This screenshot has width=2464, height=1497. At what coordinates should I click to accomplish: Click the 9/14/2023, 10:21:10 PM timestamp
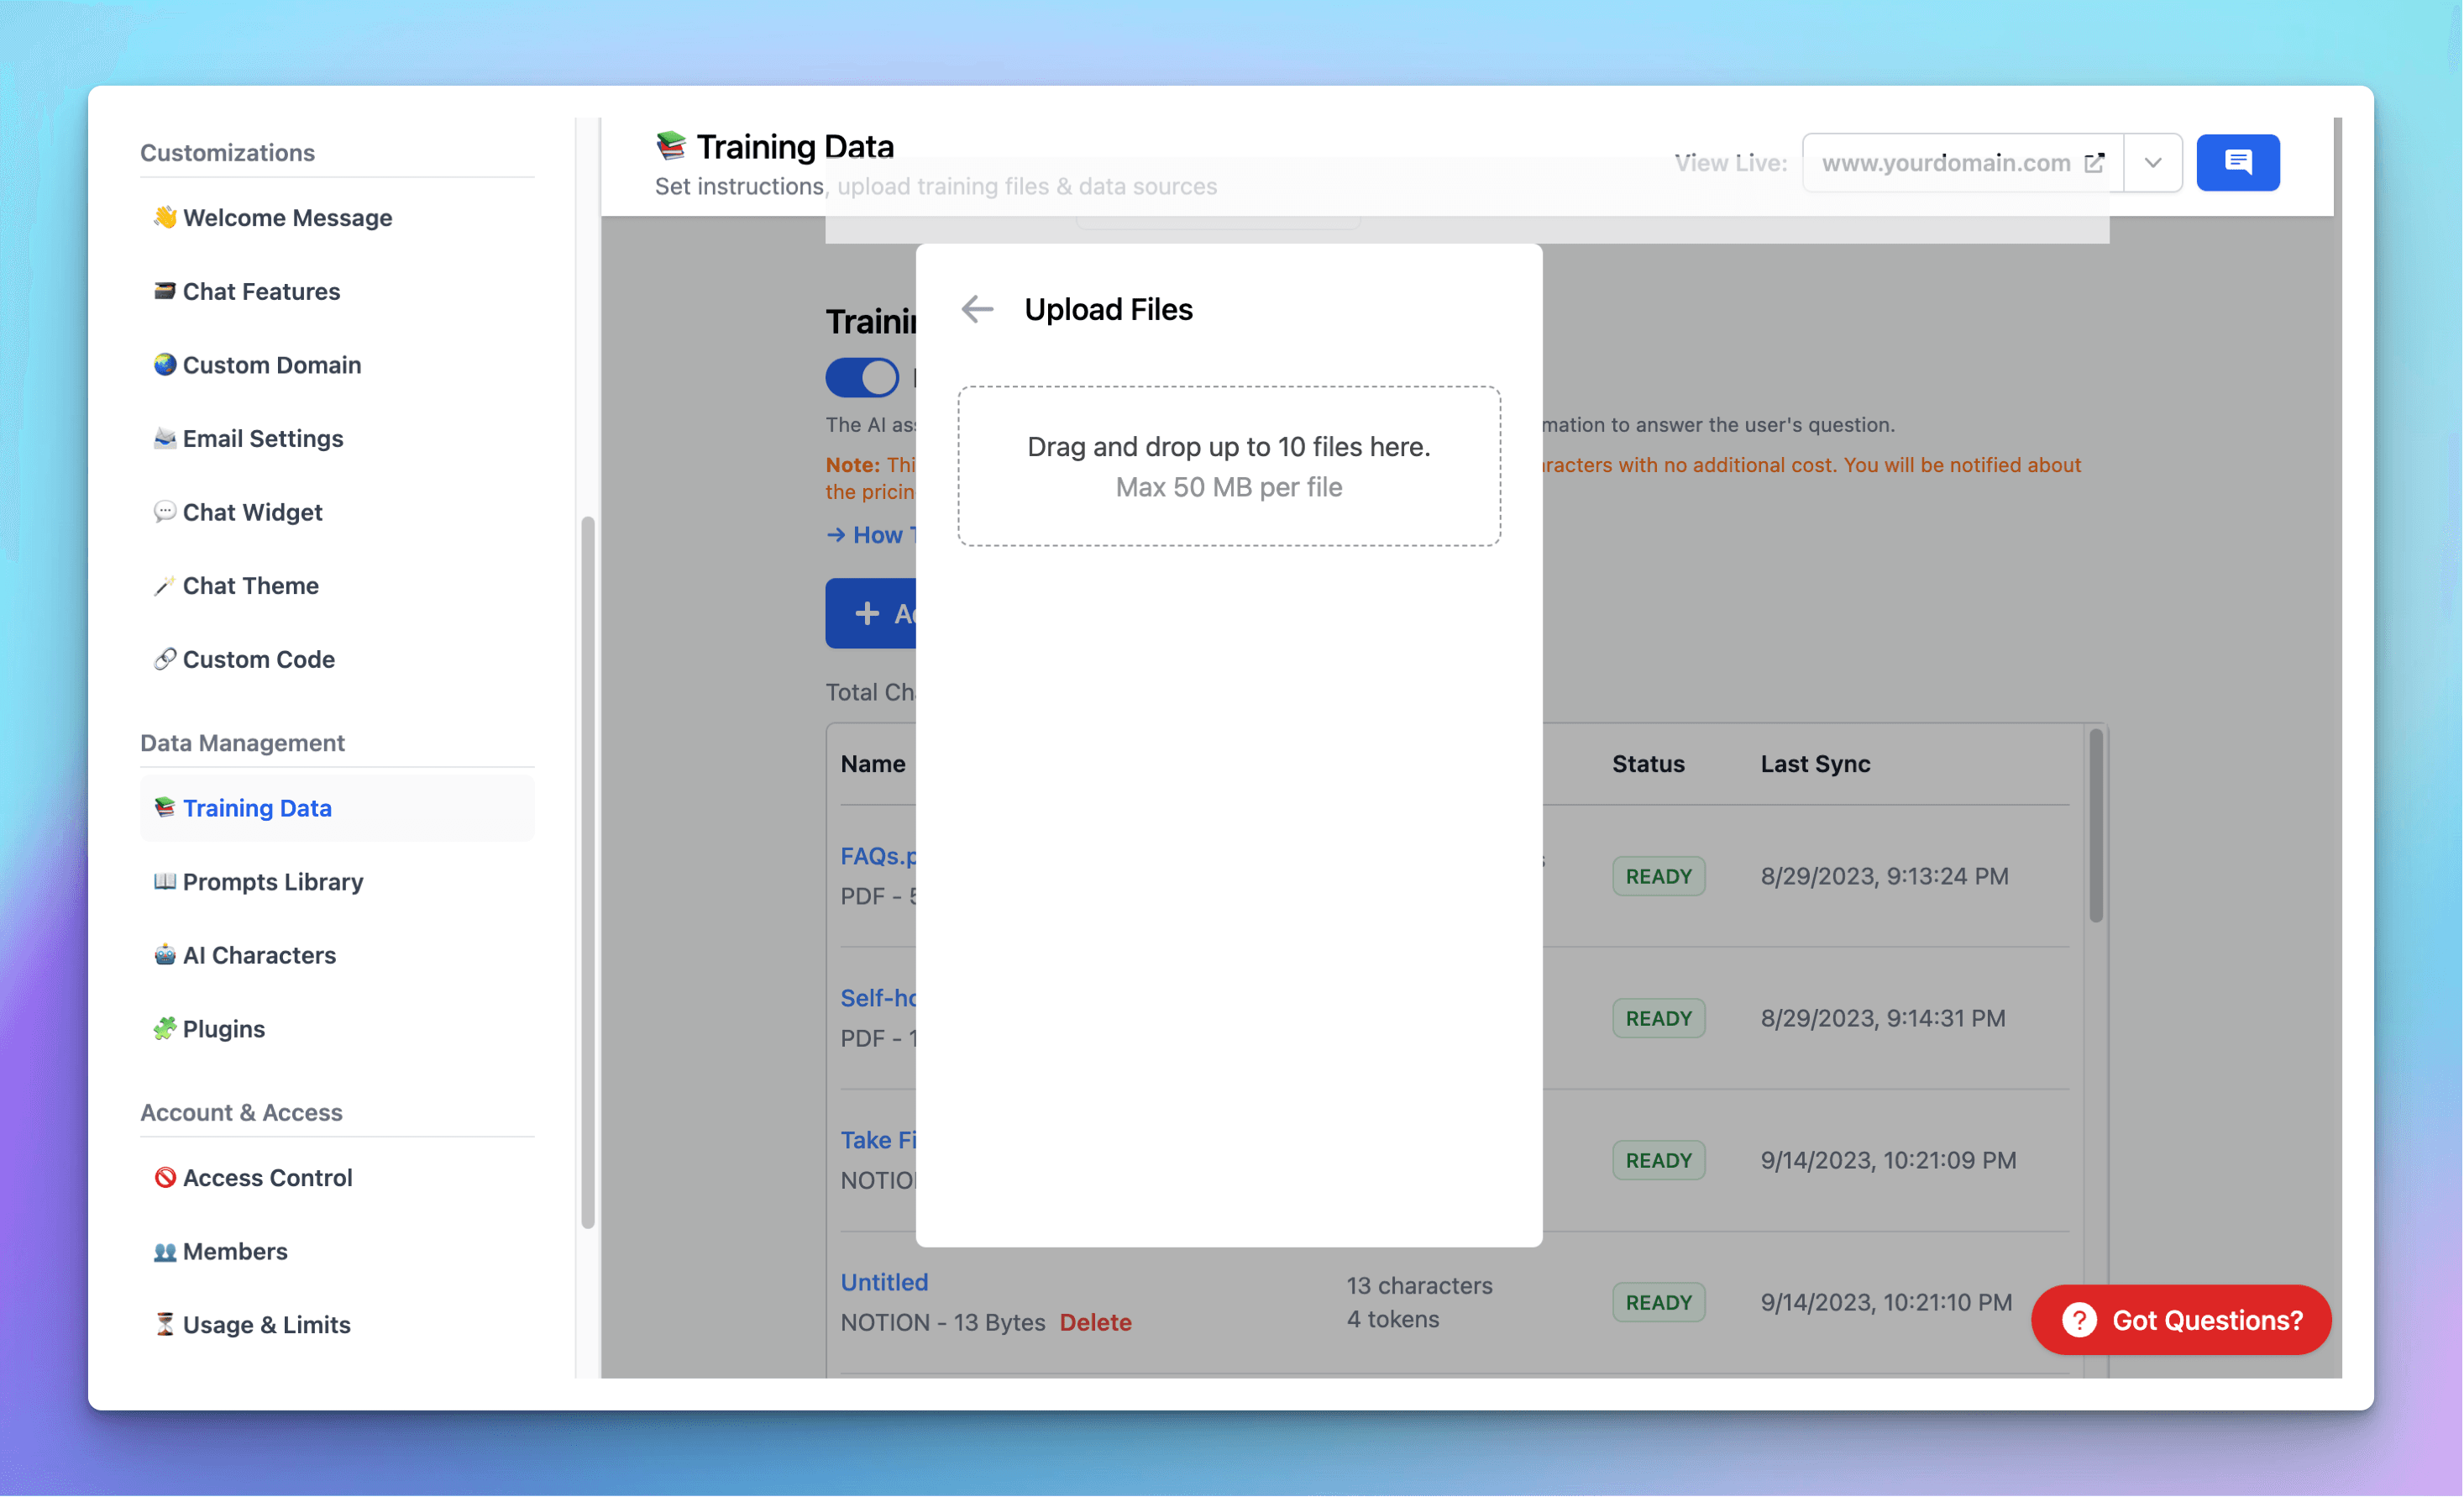pos(1886,1302)
